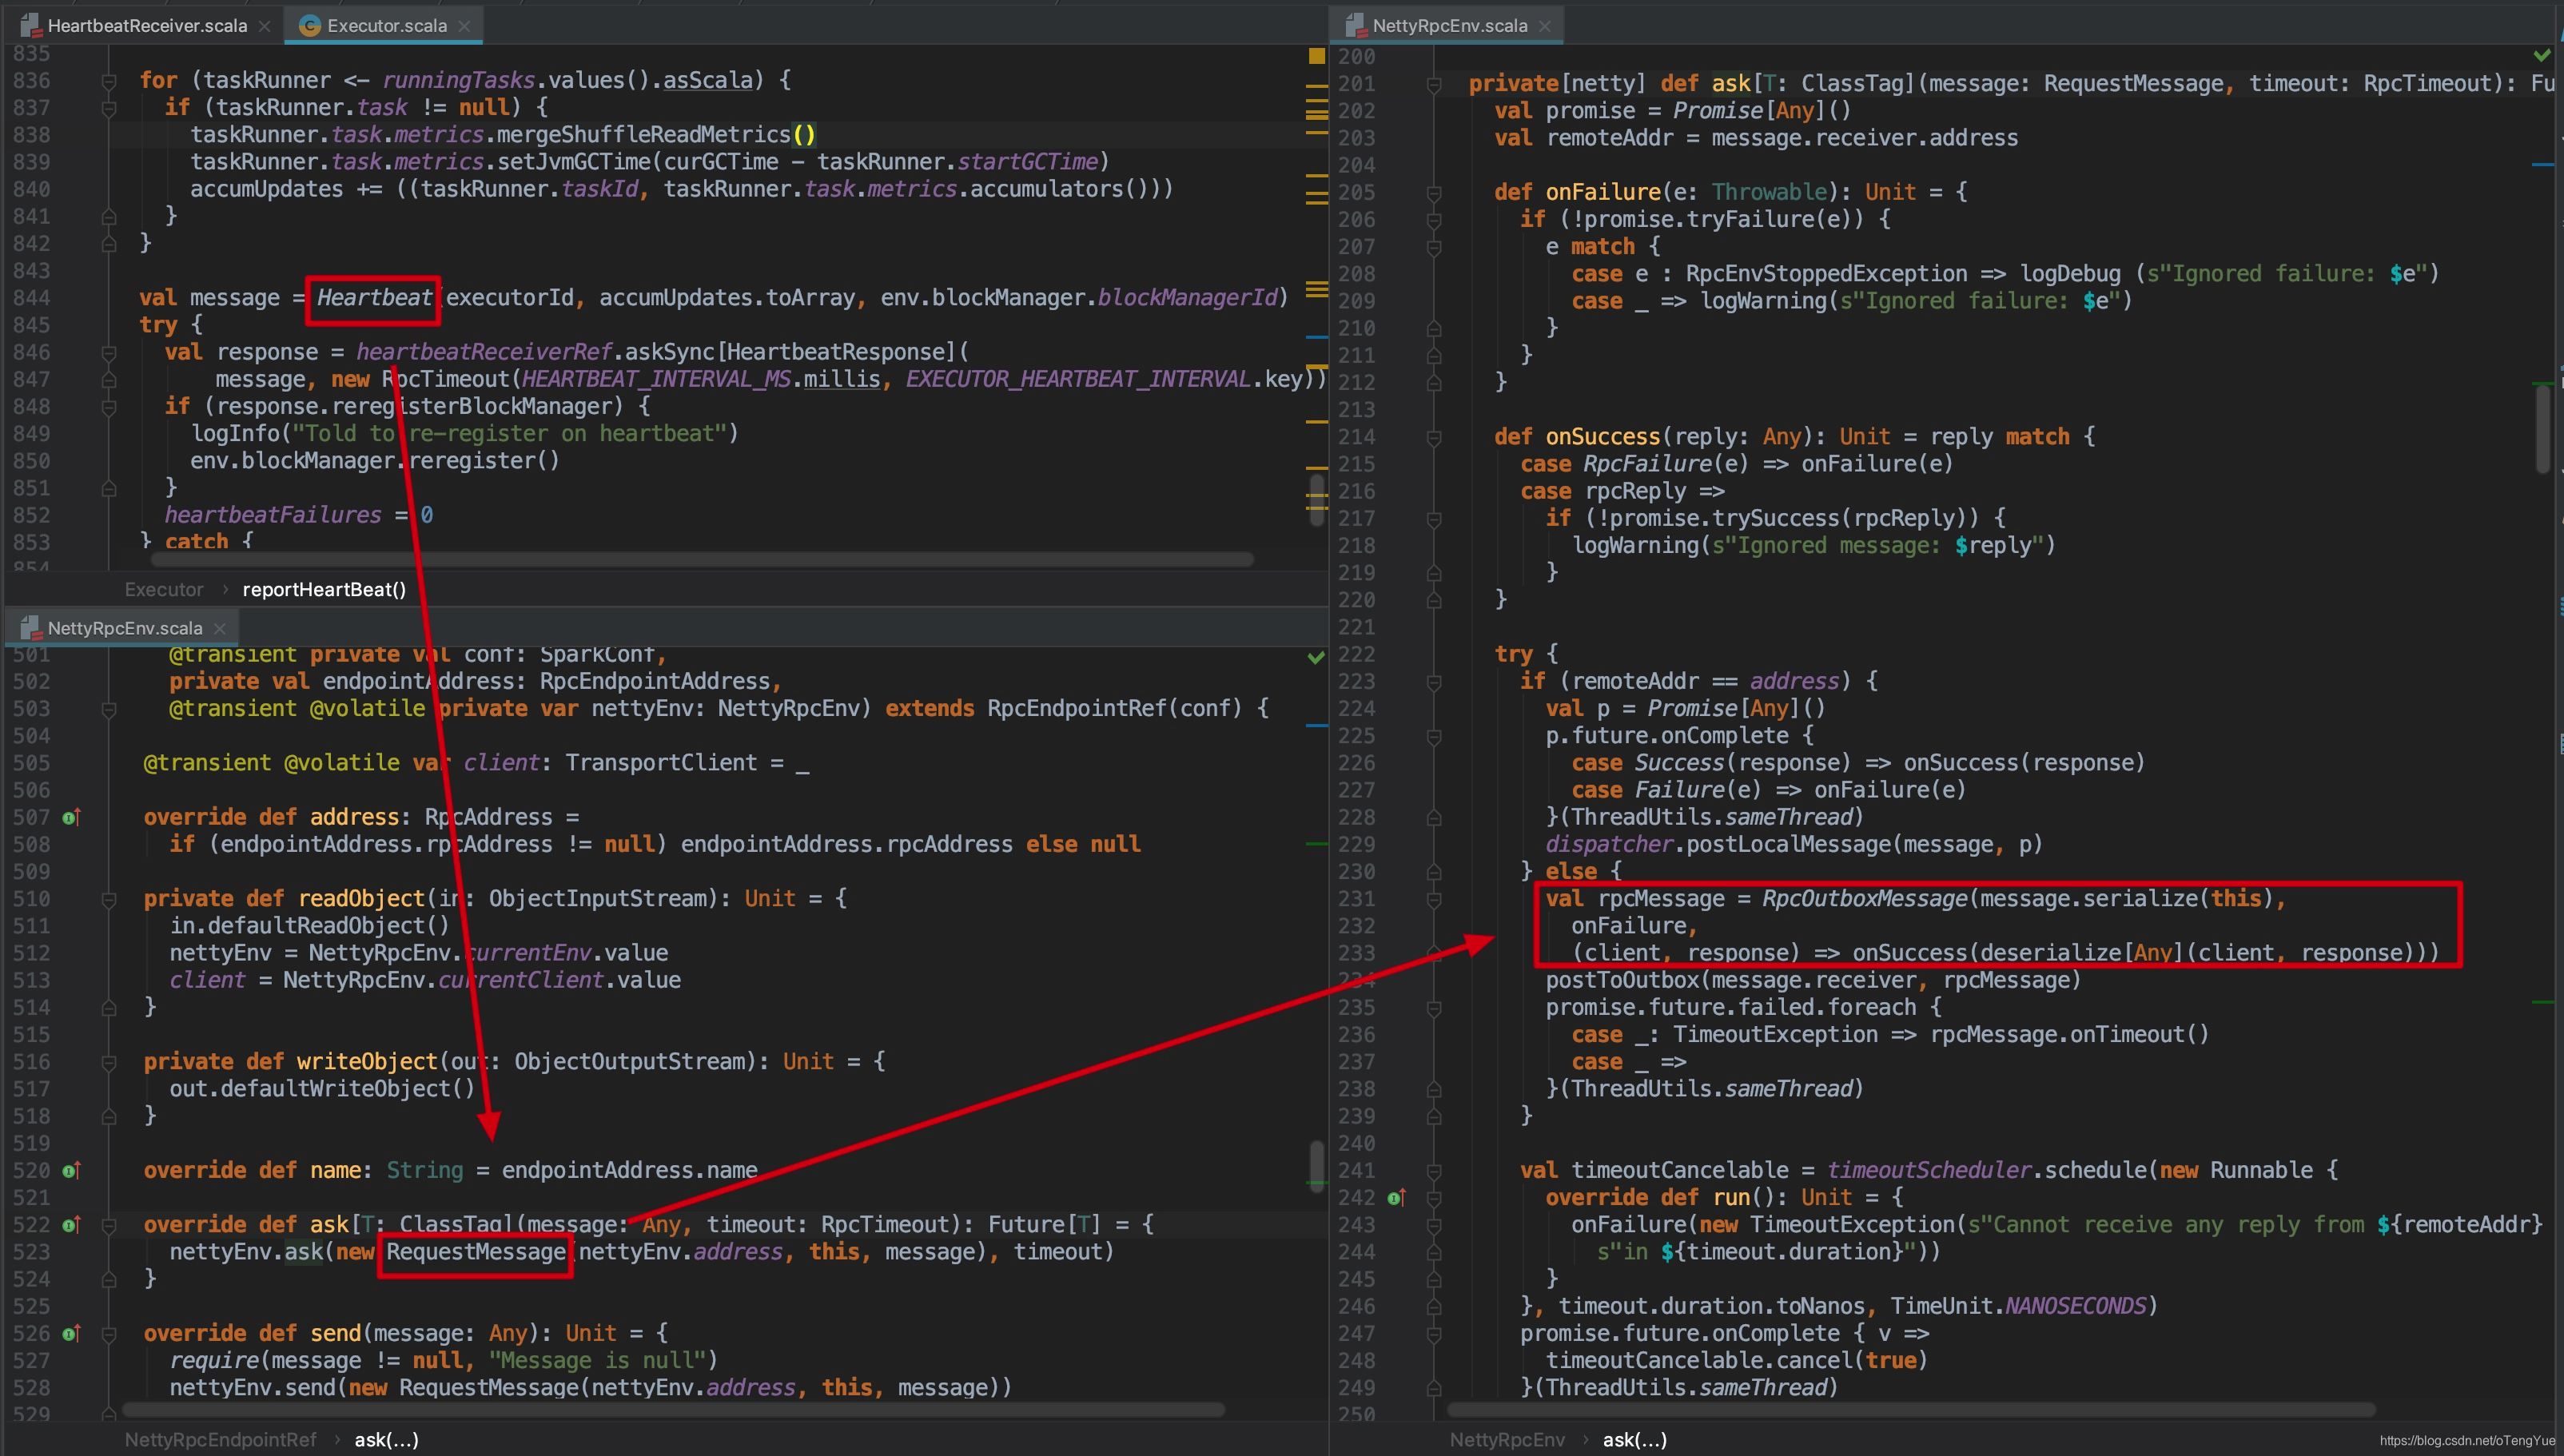
Task: Click RpcEnvStoppedException on line 208
Action: point(1826,274)
